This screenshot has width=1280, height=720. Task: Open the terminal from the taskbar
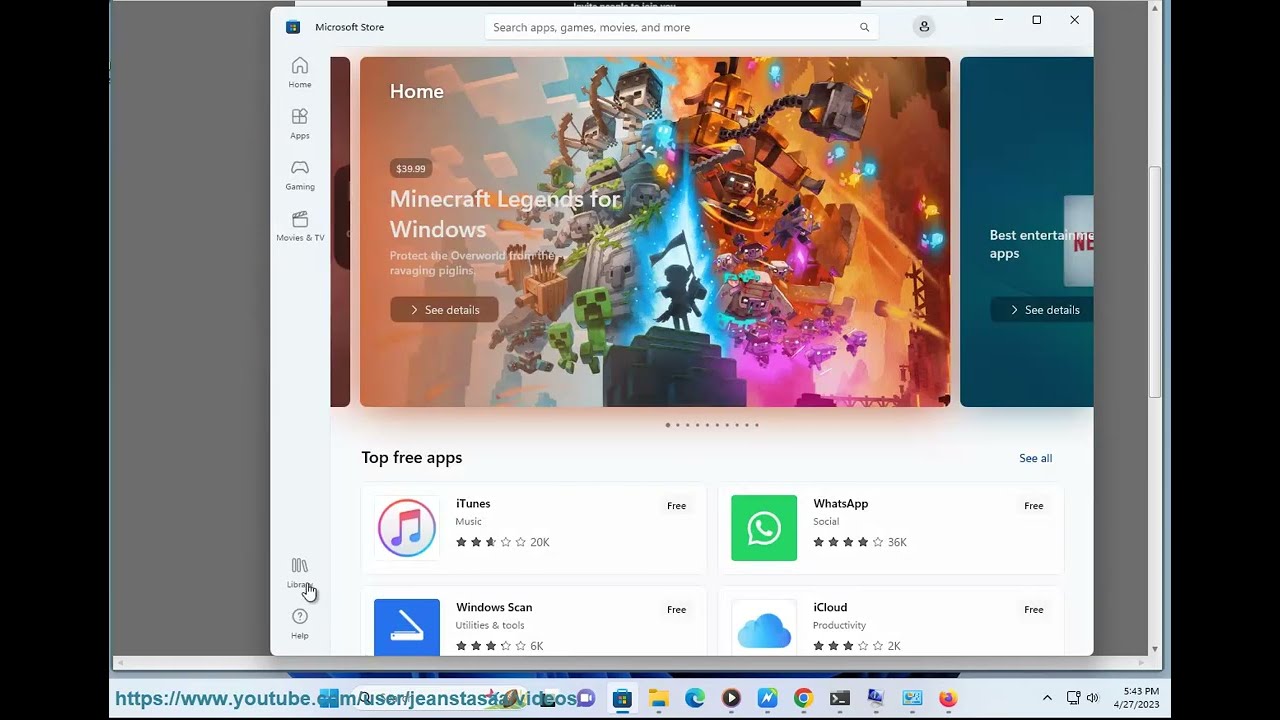840,698
